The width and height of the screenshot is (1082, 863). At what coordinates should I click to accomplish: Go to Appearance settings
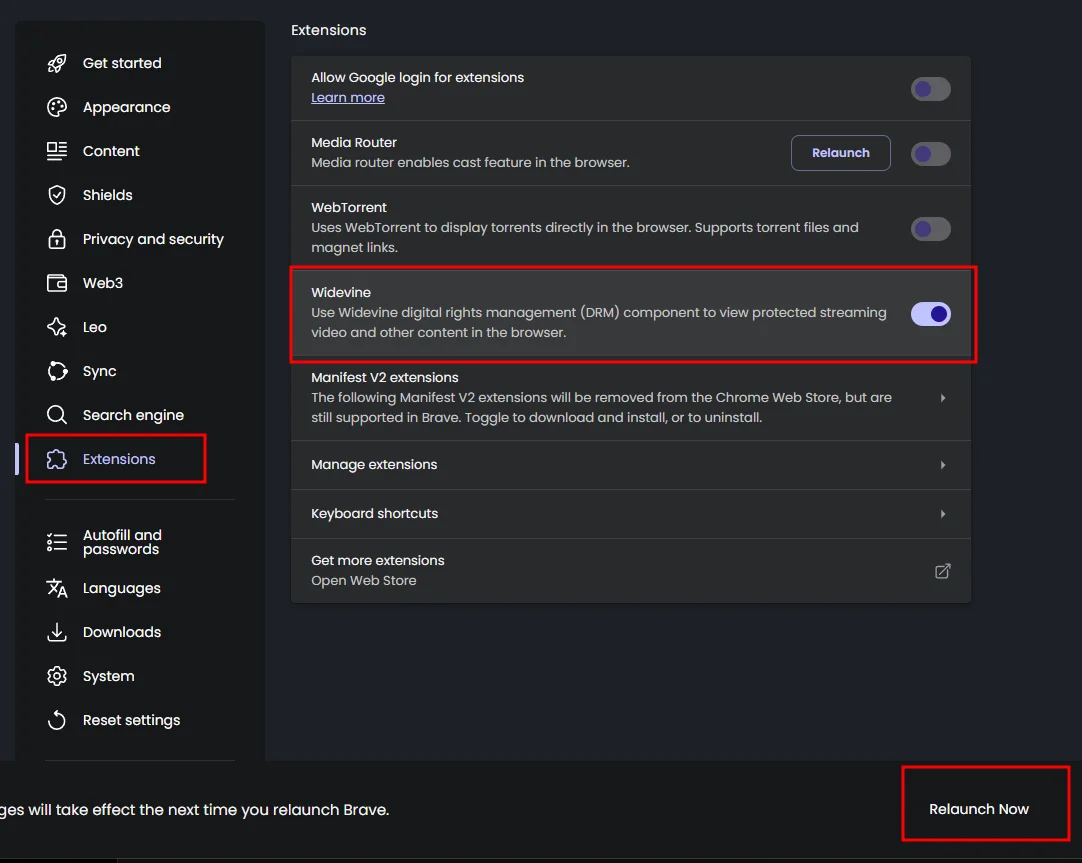click(126, 108)
